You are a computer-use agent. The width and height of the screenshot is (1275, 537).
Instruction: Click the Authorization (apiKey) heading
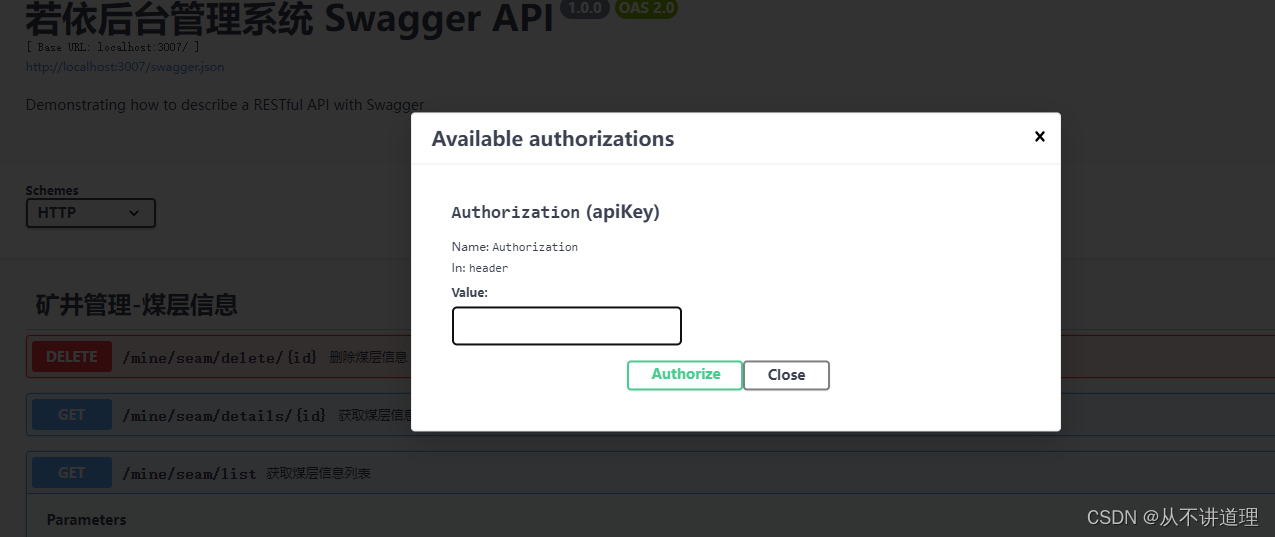pyautogui.click(x=555, y=212)
